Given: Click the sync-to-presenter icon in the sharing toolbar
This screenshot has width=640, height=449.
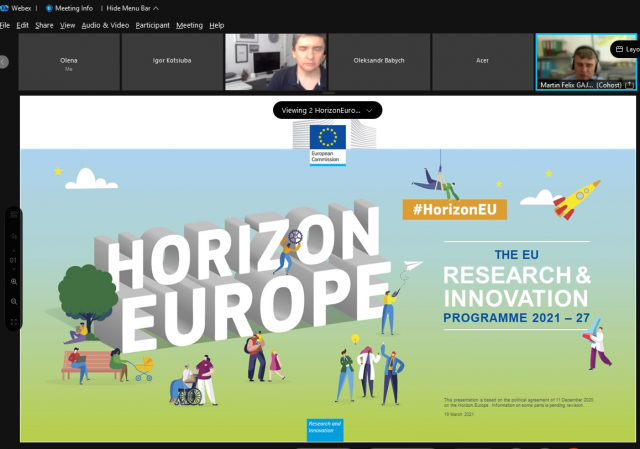Looking at the screenshot, I should [13, 236].
